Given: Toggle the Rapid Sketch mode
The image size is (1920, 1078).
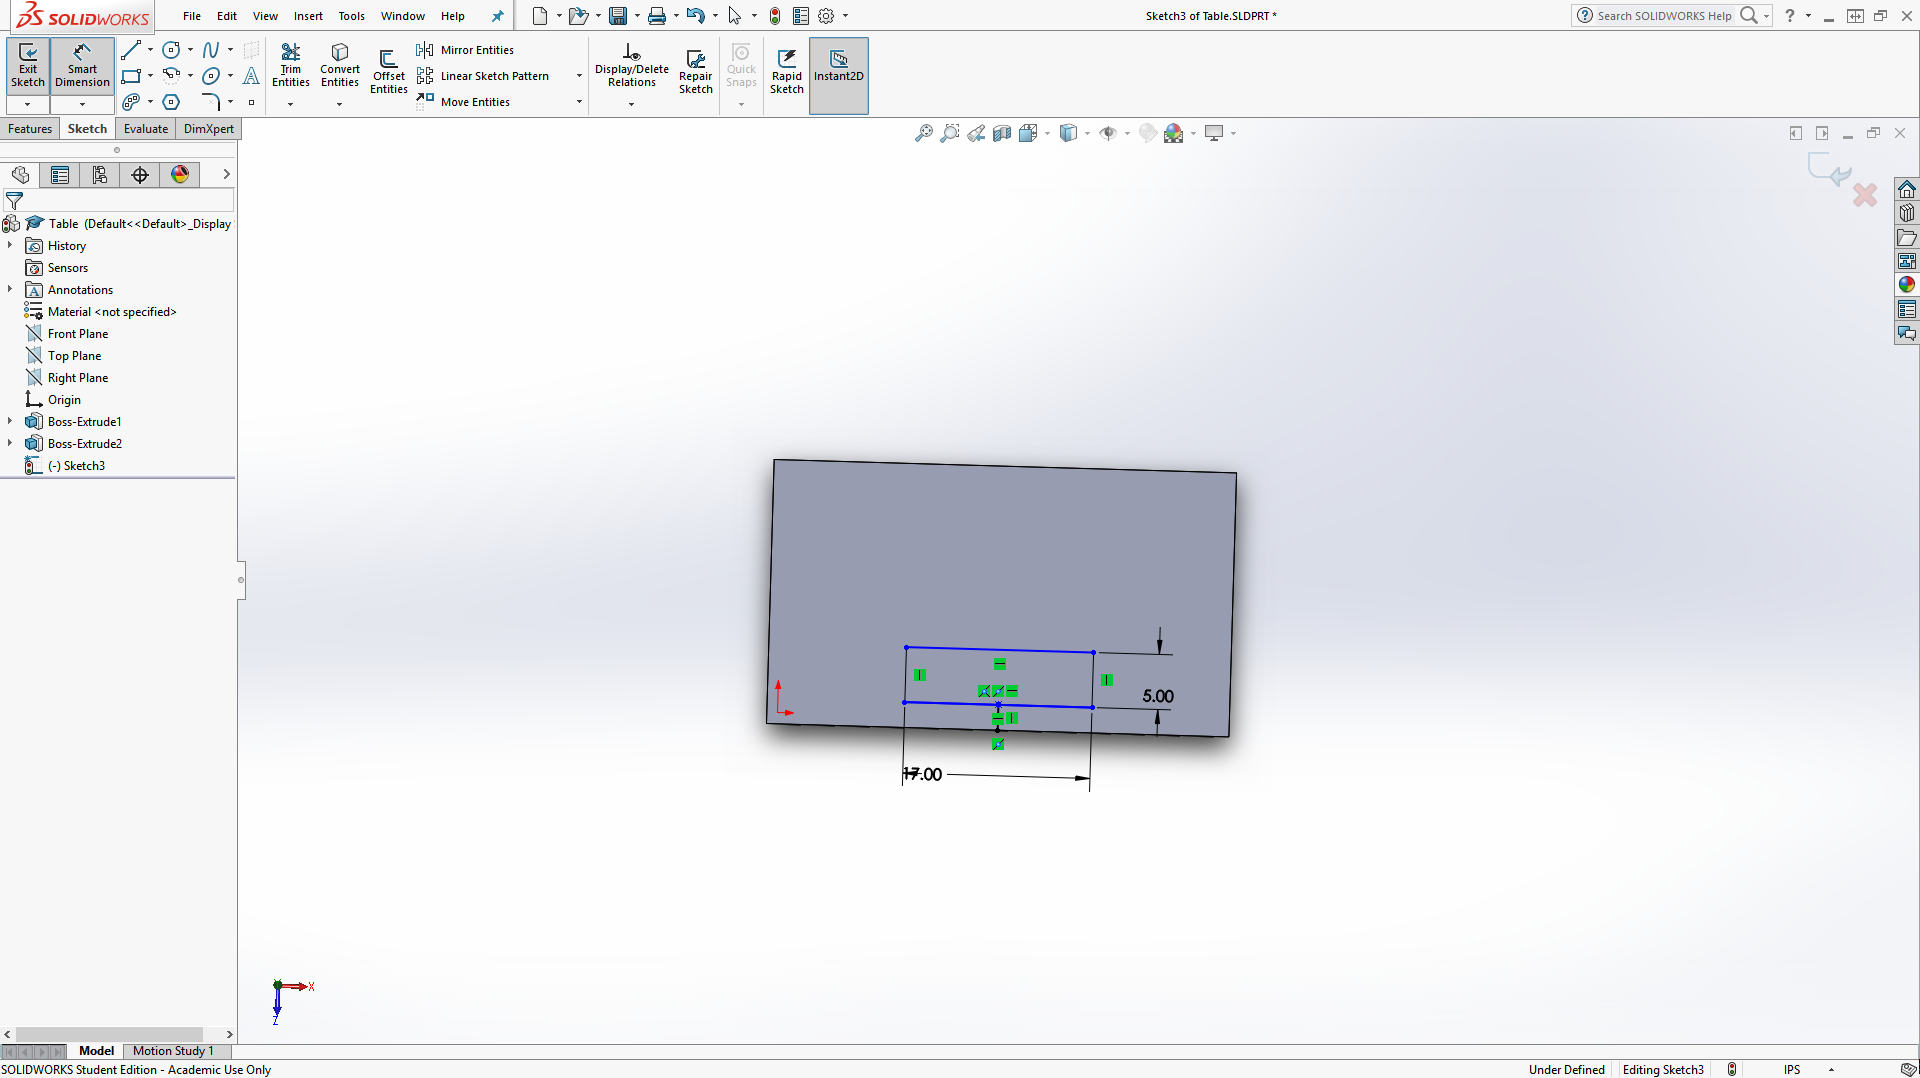Looking at the screenshot, I should pyautogui.click(x=786, y=70).
